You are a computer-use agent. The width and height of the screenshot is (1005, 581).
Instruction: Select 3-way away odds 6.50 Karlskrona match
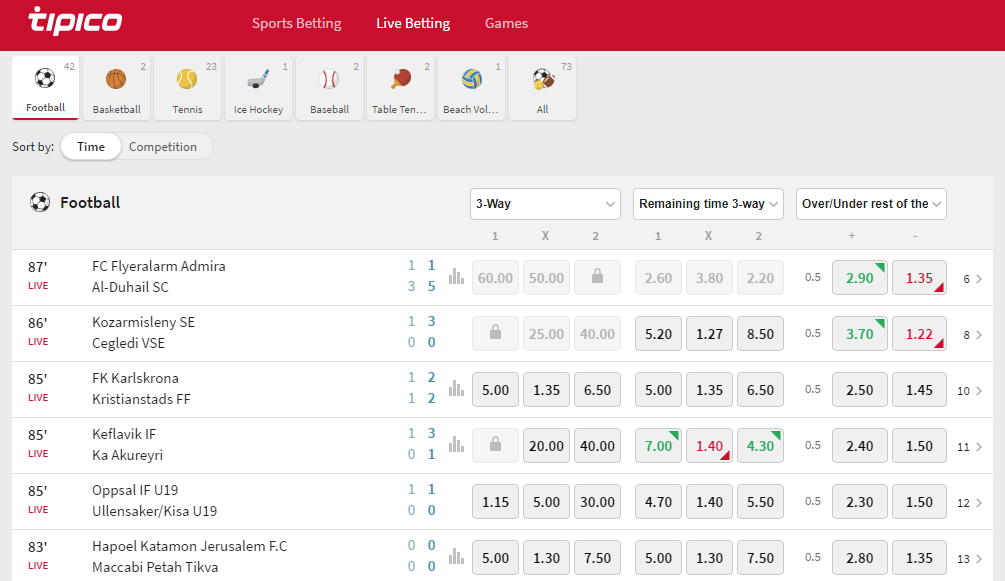click(x=597, y=390)
